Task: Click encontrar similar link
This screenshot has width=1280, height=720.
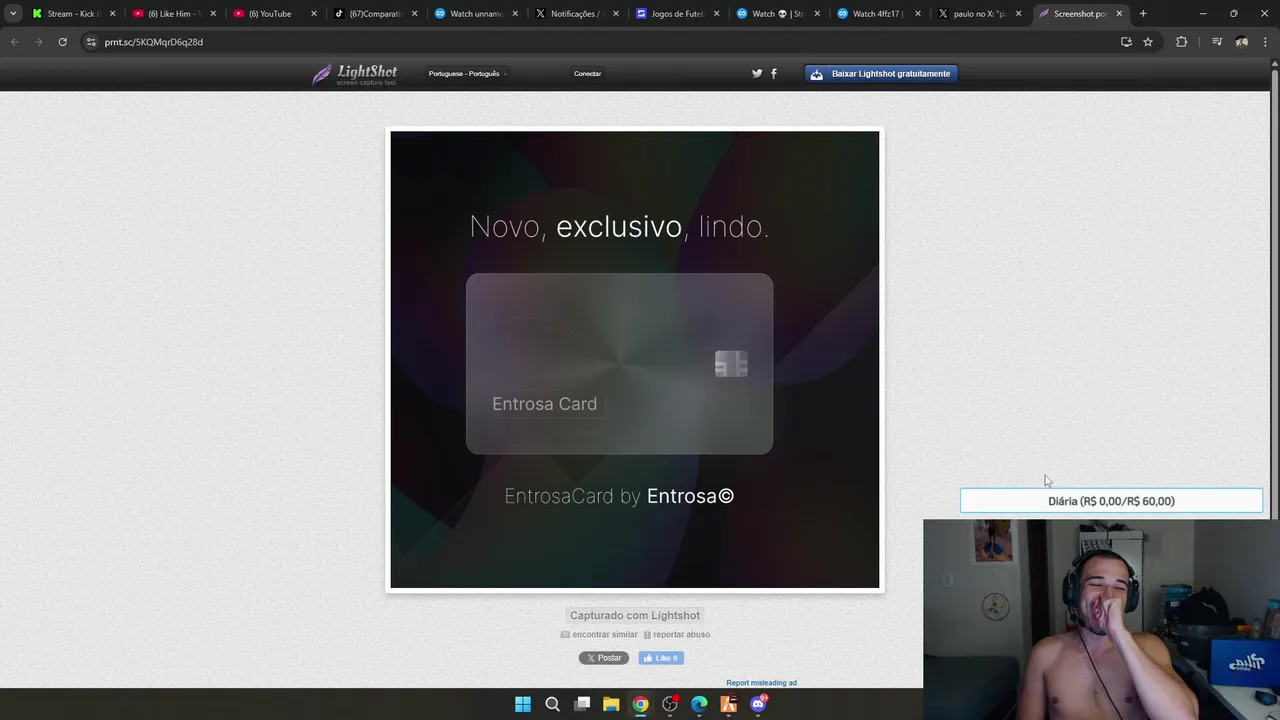Action: [599, 635]
